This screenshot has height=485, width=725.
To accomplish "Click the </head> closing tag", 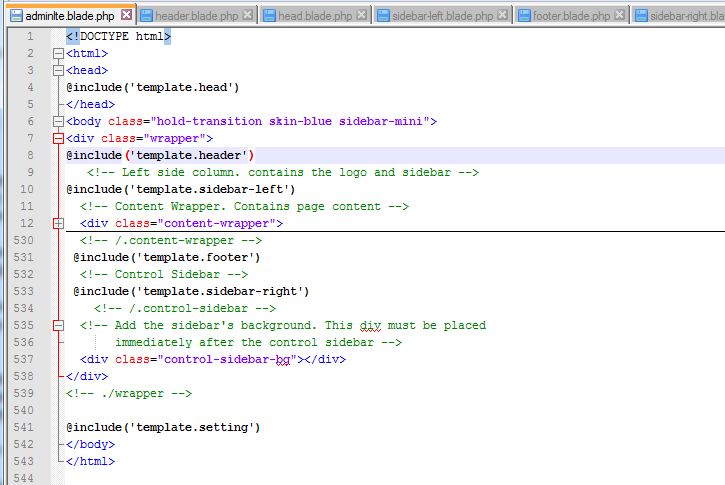I will pyautogui.click(x=90, y=104).
